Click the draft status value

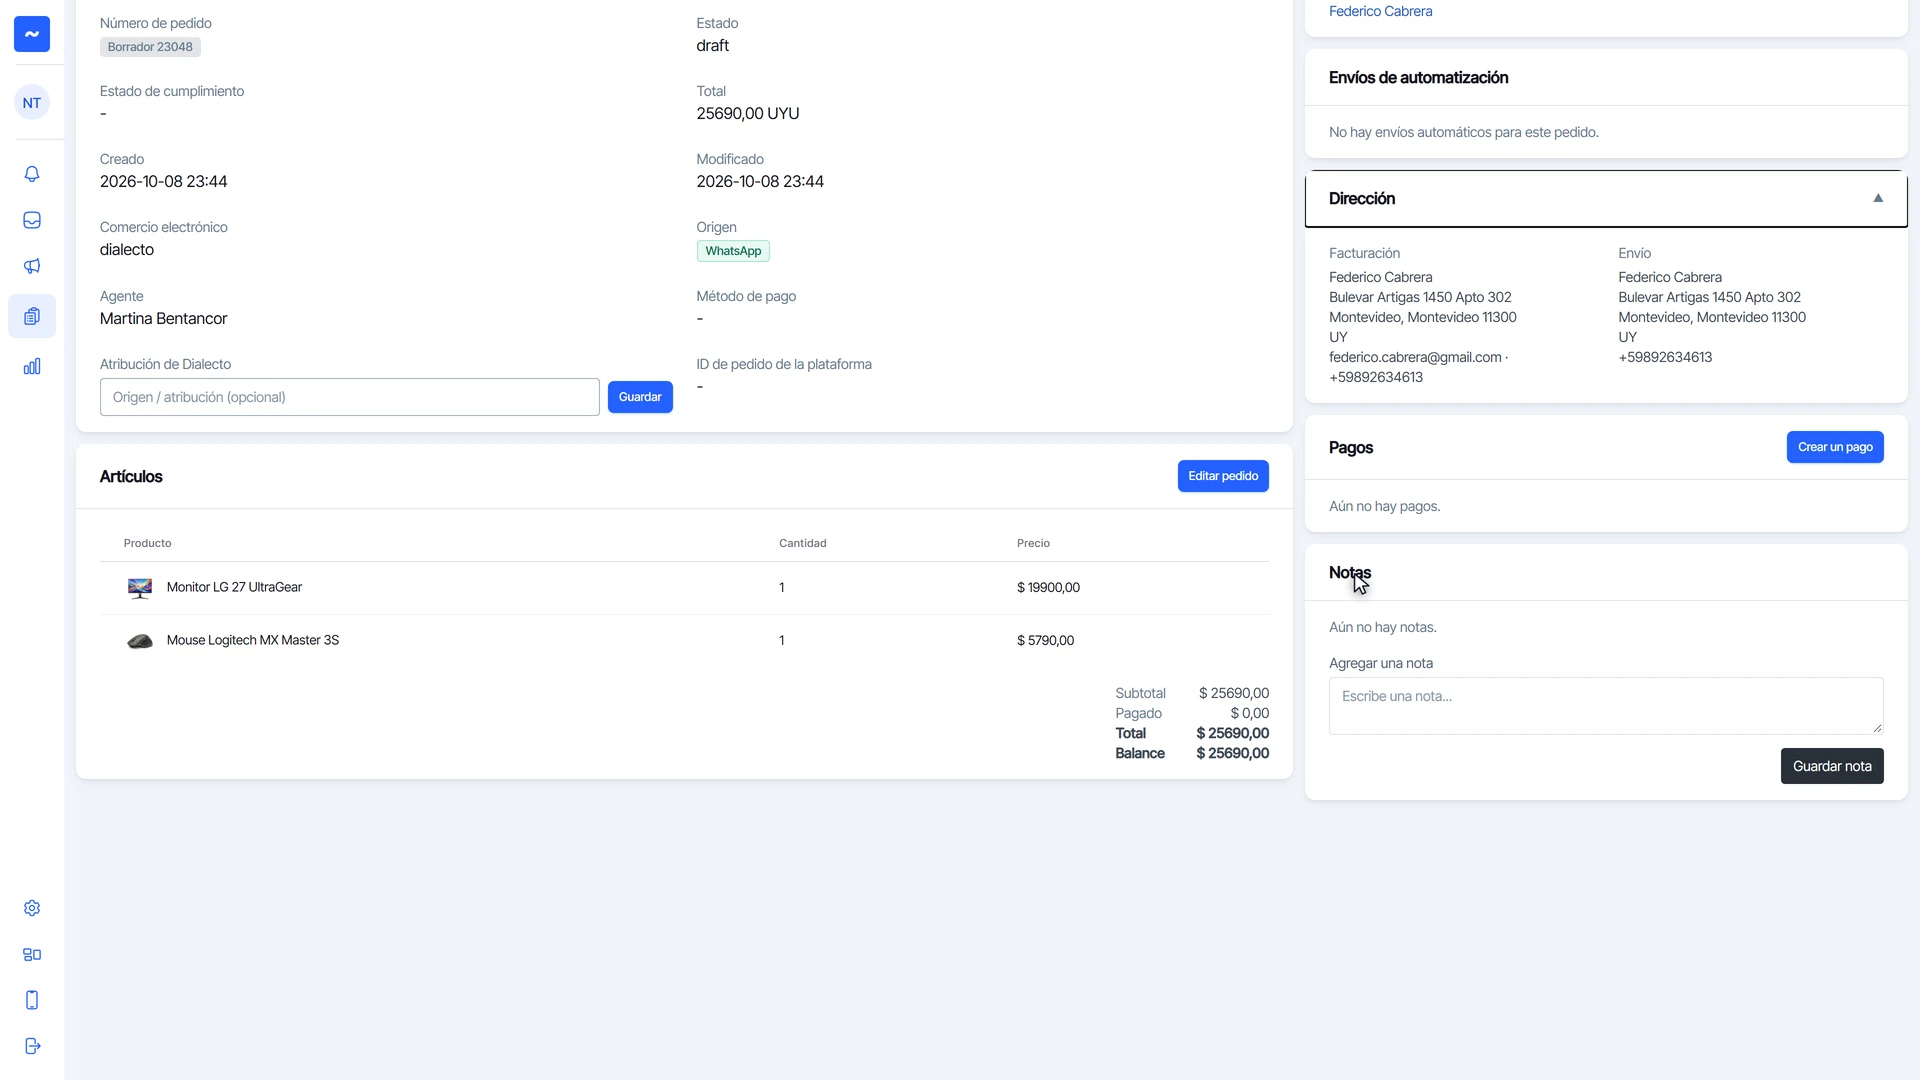pos(713,46)
